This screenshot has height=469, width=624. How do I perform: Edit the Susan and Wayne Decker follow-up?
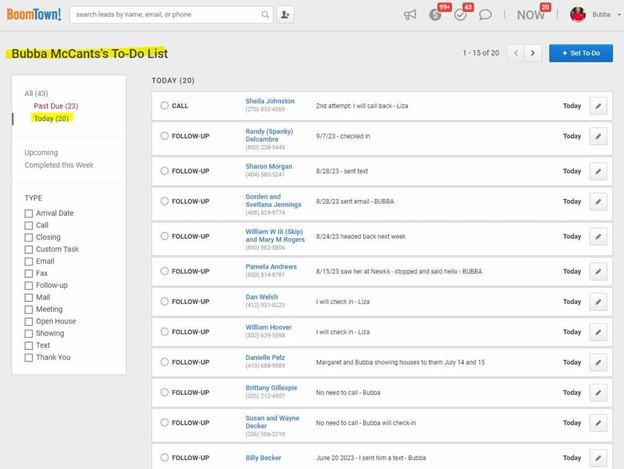598,423
